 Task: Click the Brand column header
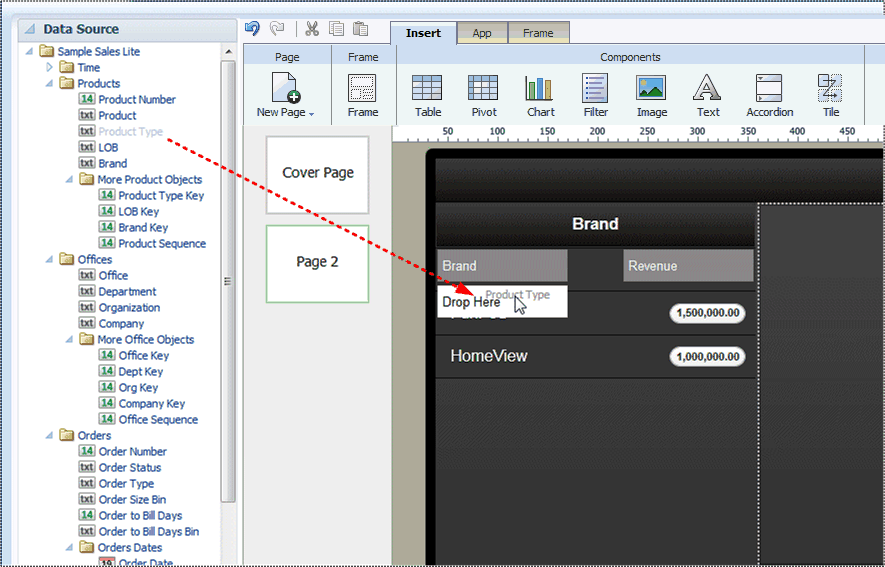[502, 266]
